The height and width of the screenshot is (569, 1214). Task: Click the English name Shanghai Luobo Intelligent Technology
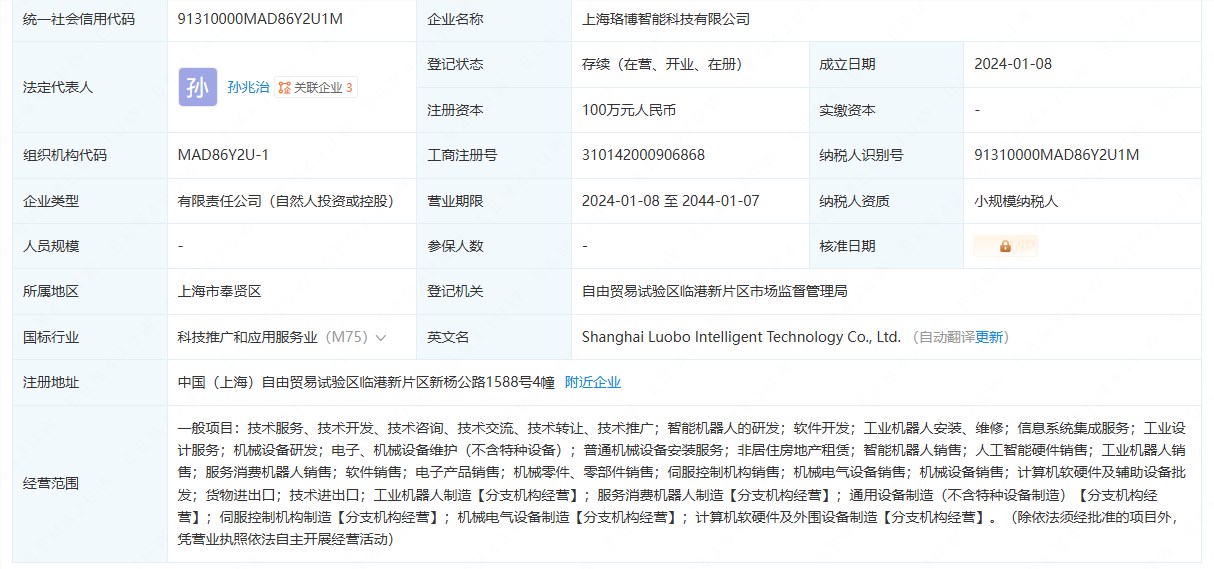coord(741,338)
